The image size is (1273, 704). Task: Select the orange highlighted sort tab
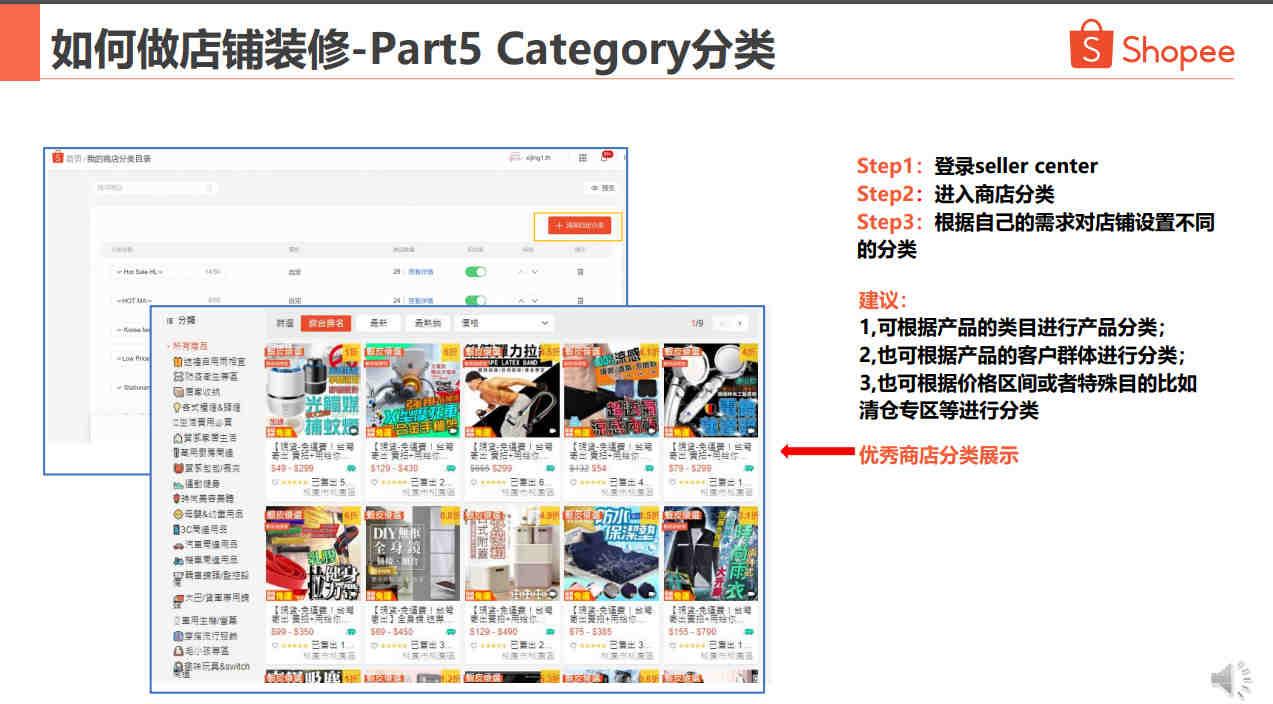(326, 323)
